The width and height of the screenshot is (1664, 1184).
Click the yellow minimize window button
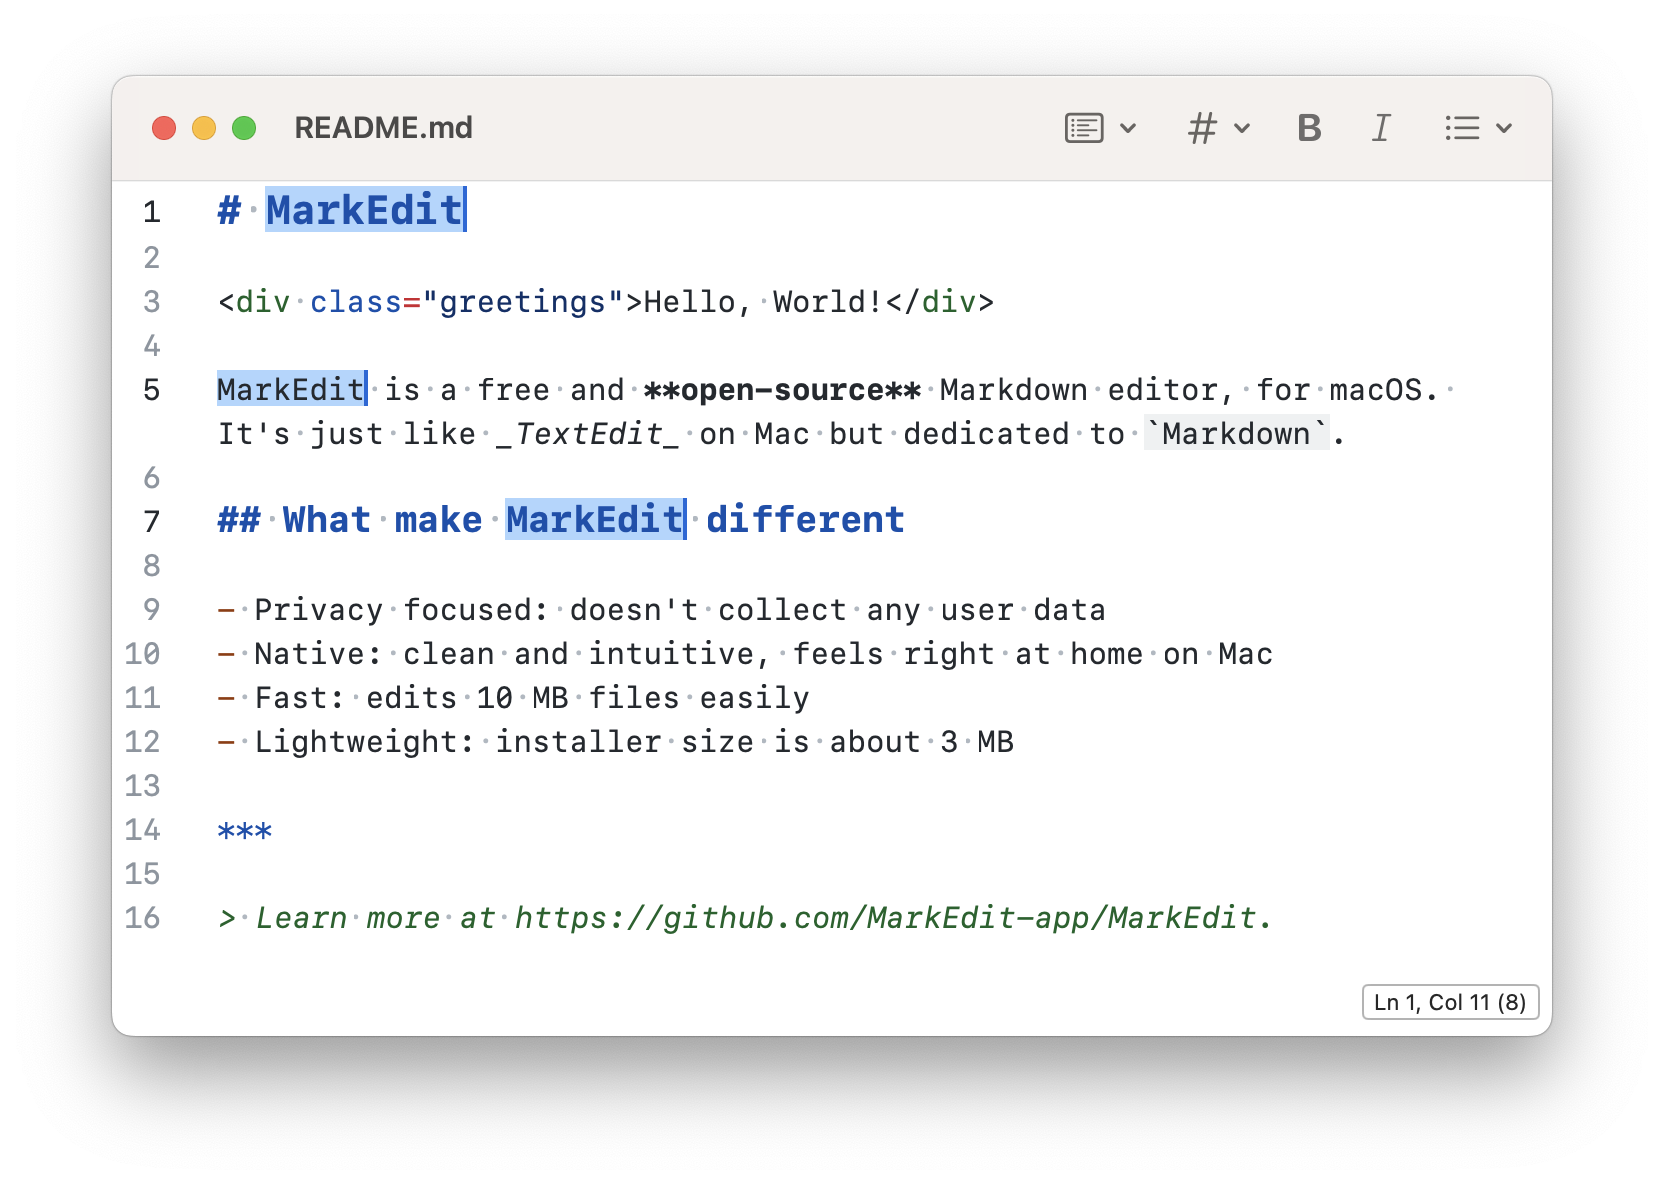coord(204,128)
